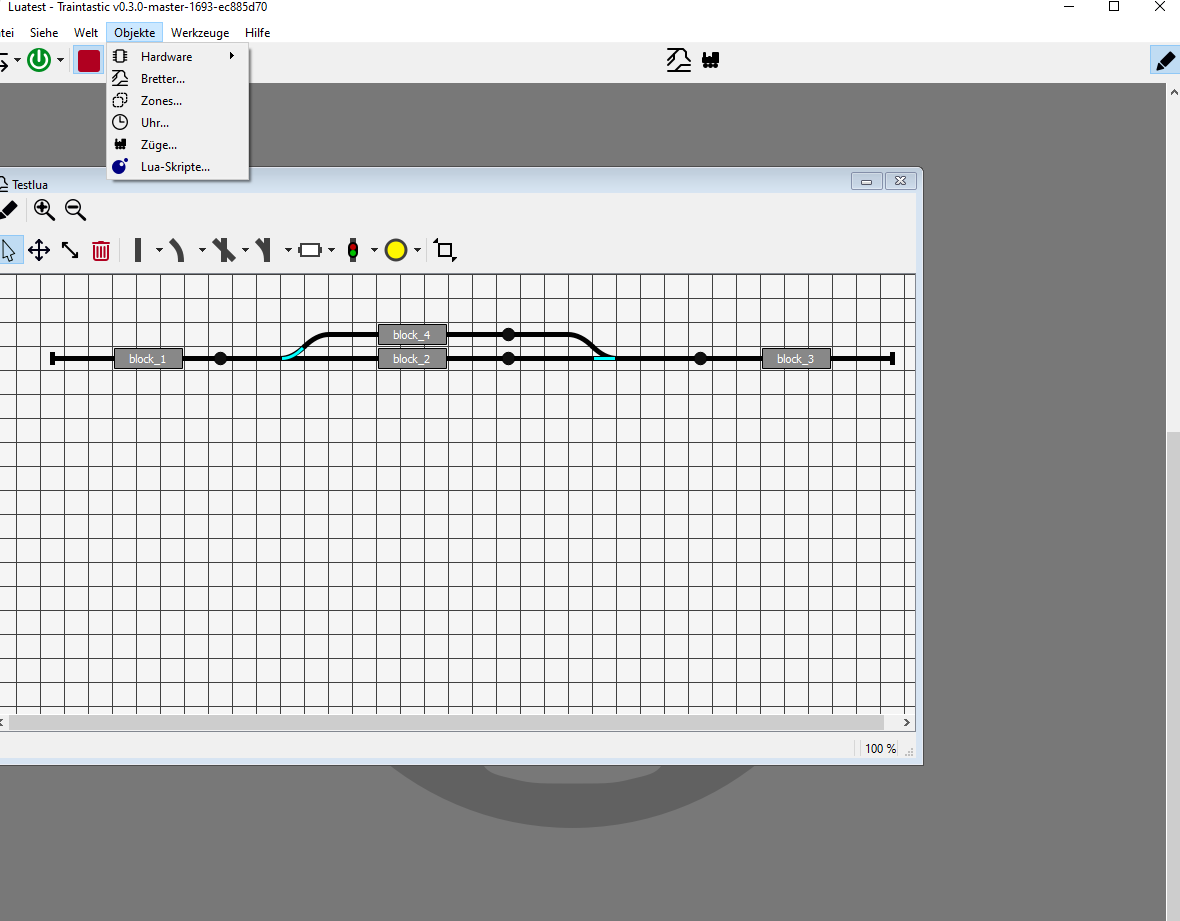
Task: Toggle the green power button
Action: (x=39, y=60)
